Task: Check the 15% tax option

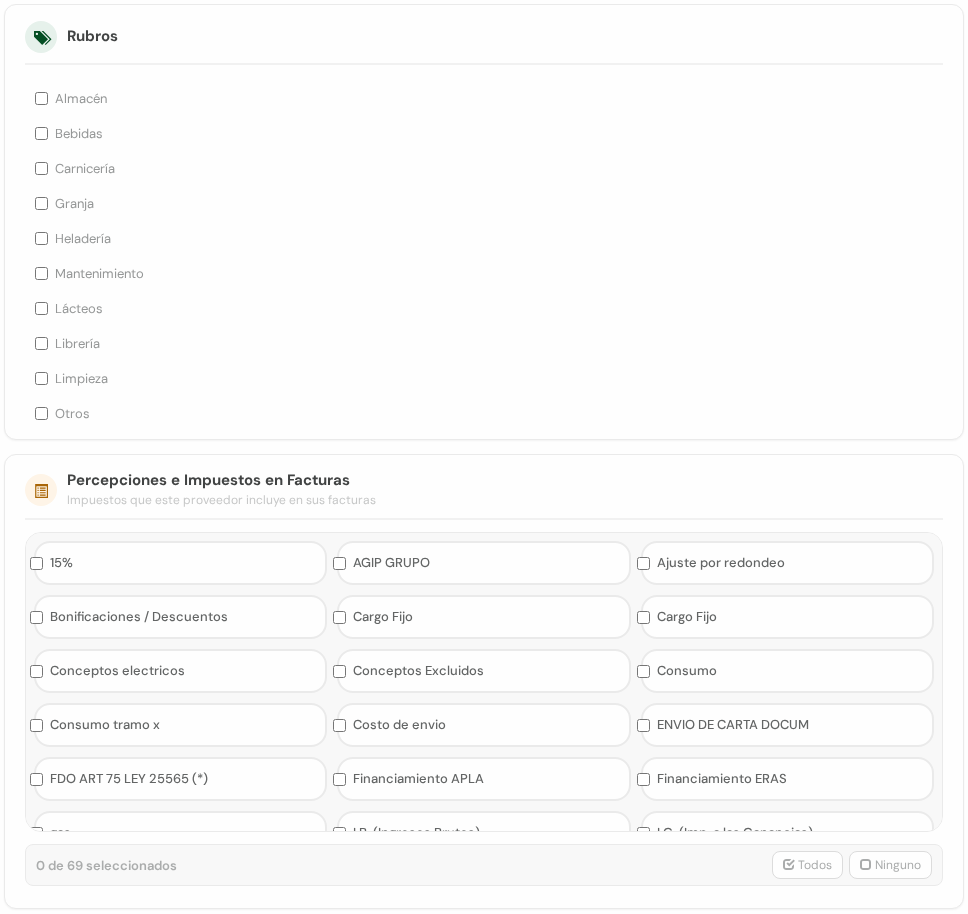Action: (x=36, y=563)
